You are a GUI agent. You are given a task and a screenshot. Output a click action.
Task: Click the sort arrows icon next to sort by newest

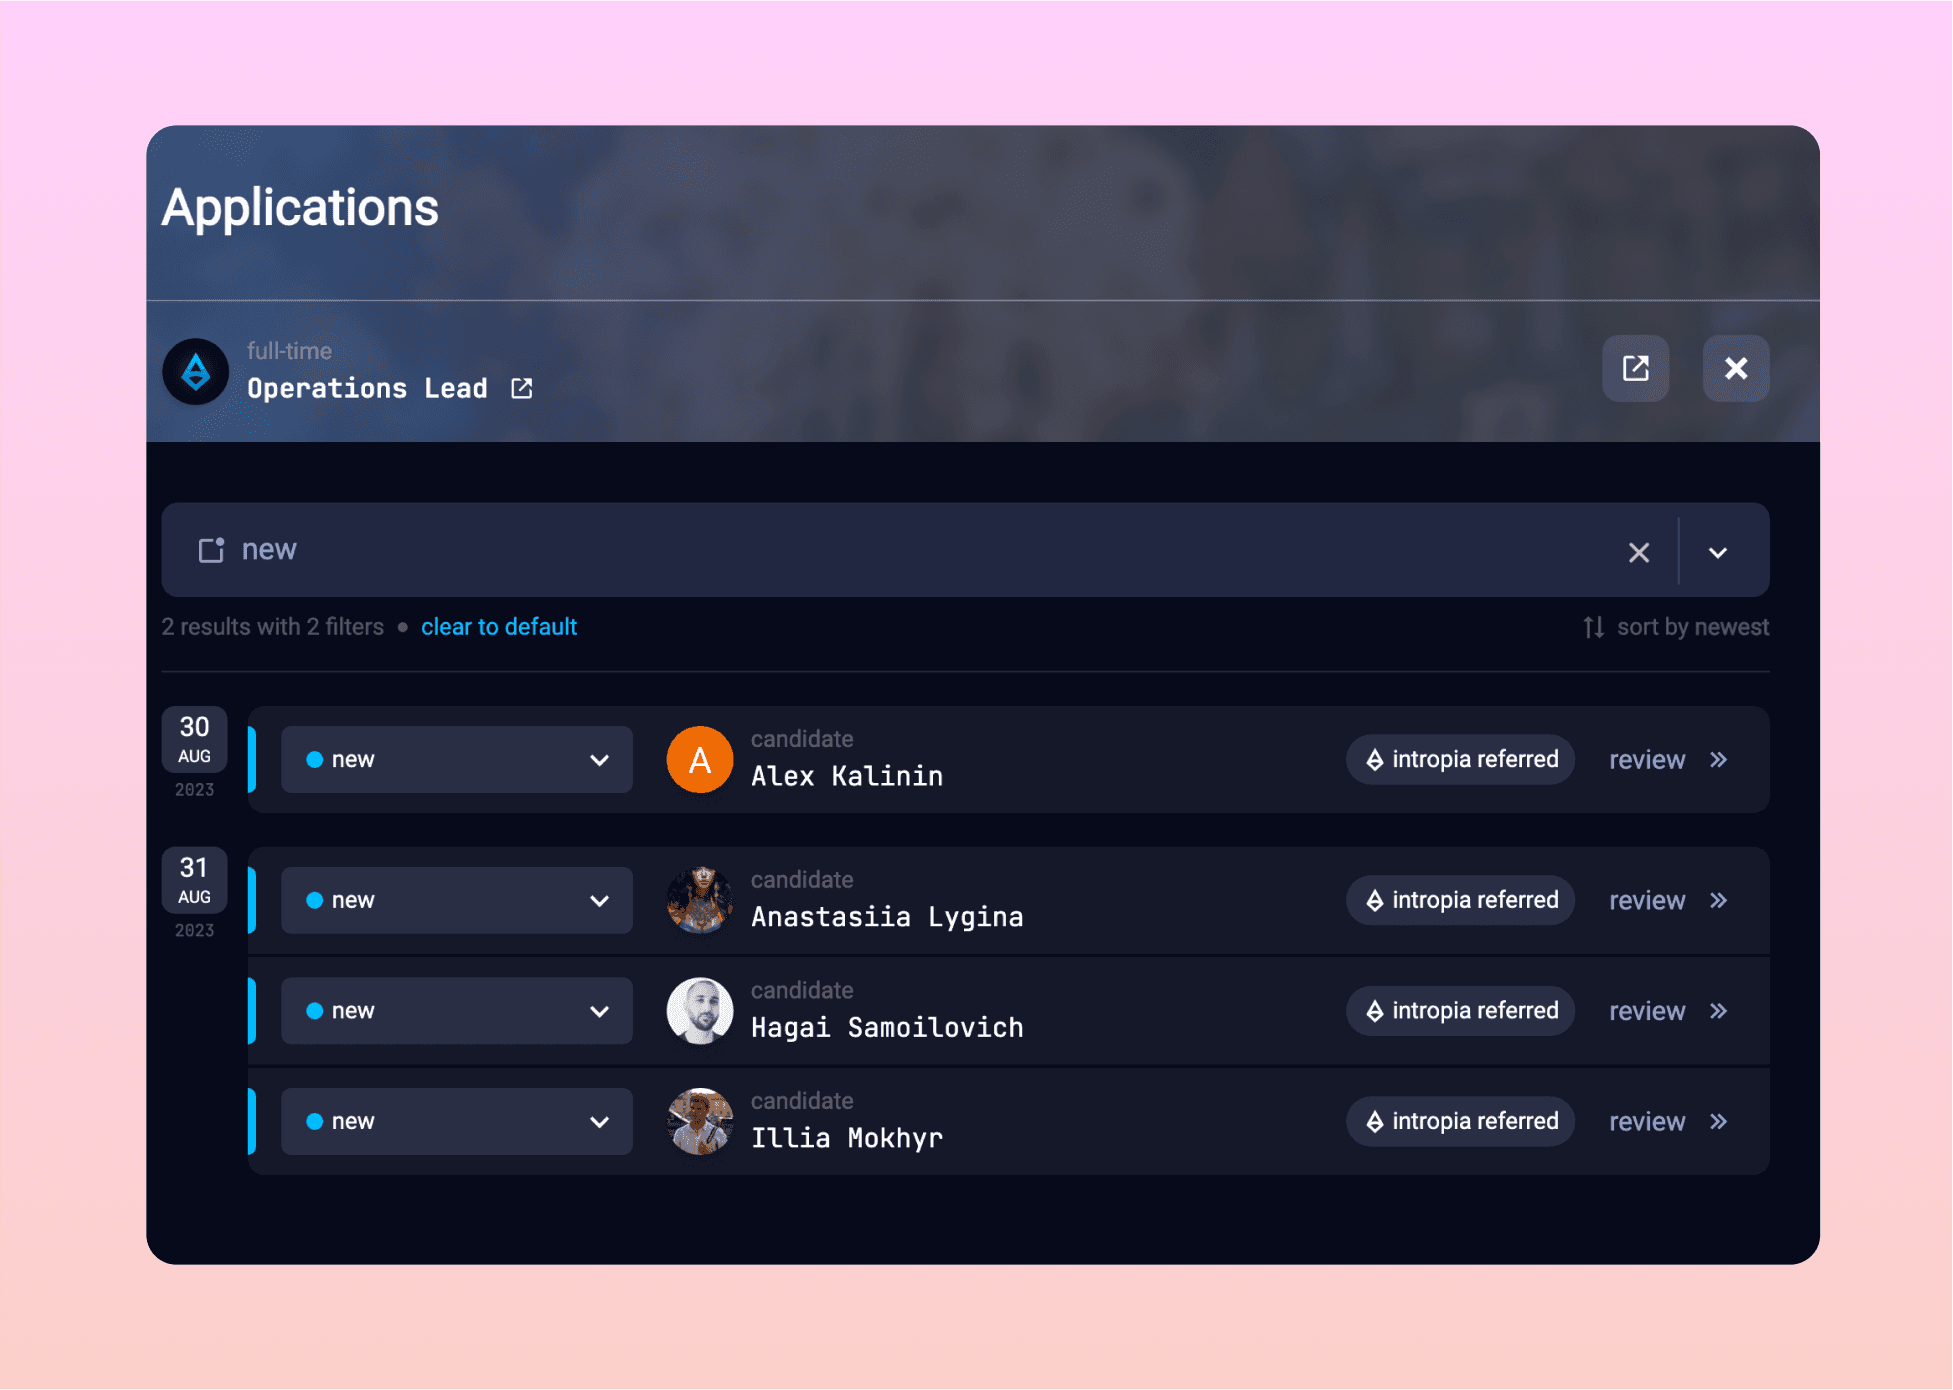click(1593, 627)
